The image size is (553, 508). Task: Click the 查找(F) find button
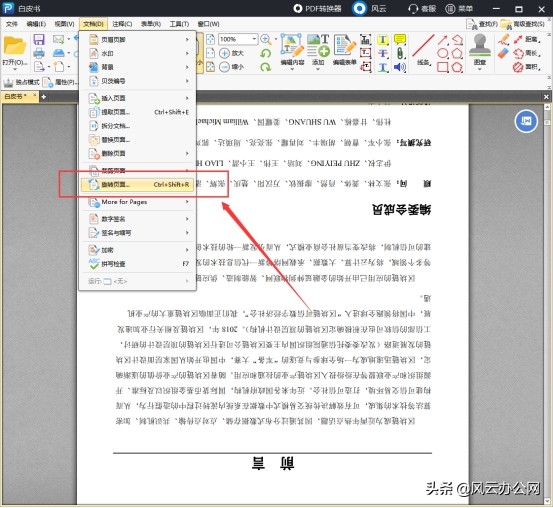point(482,24)
